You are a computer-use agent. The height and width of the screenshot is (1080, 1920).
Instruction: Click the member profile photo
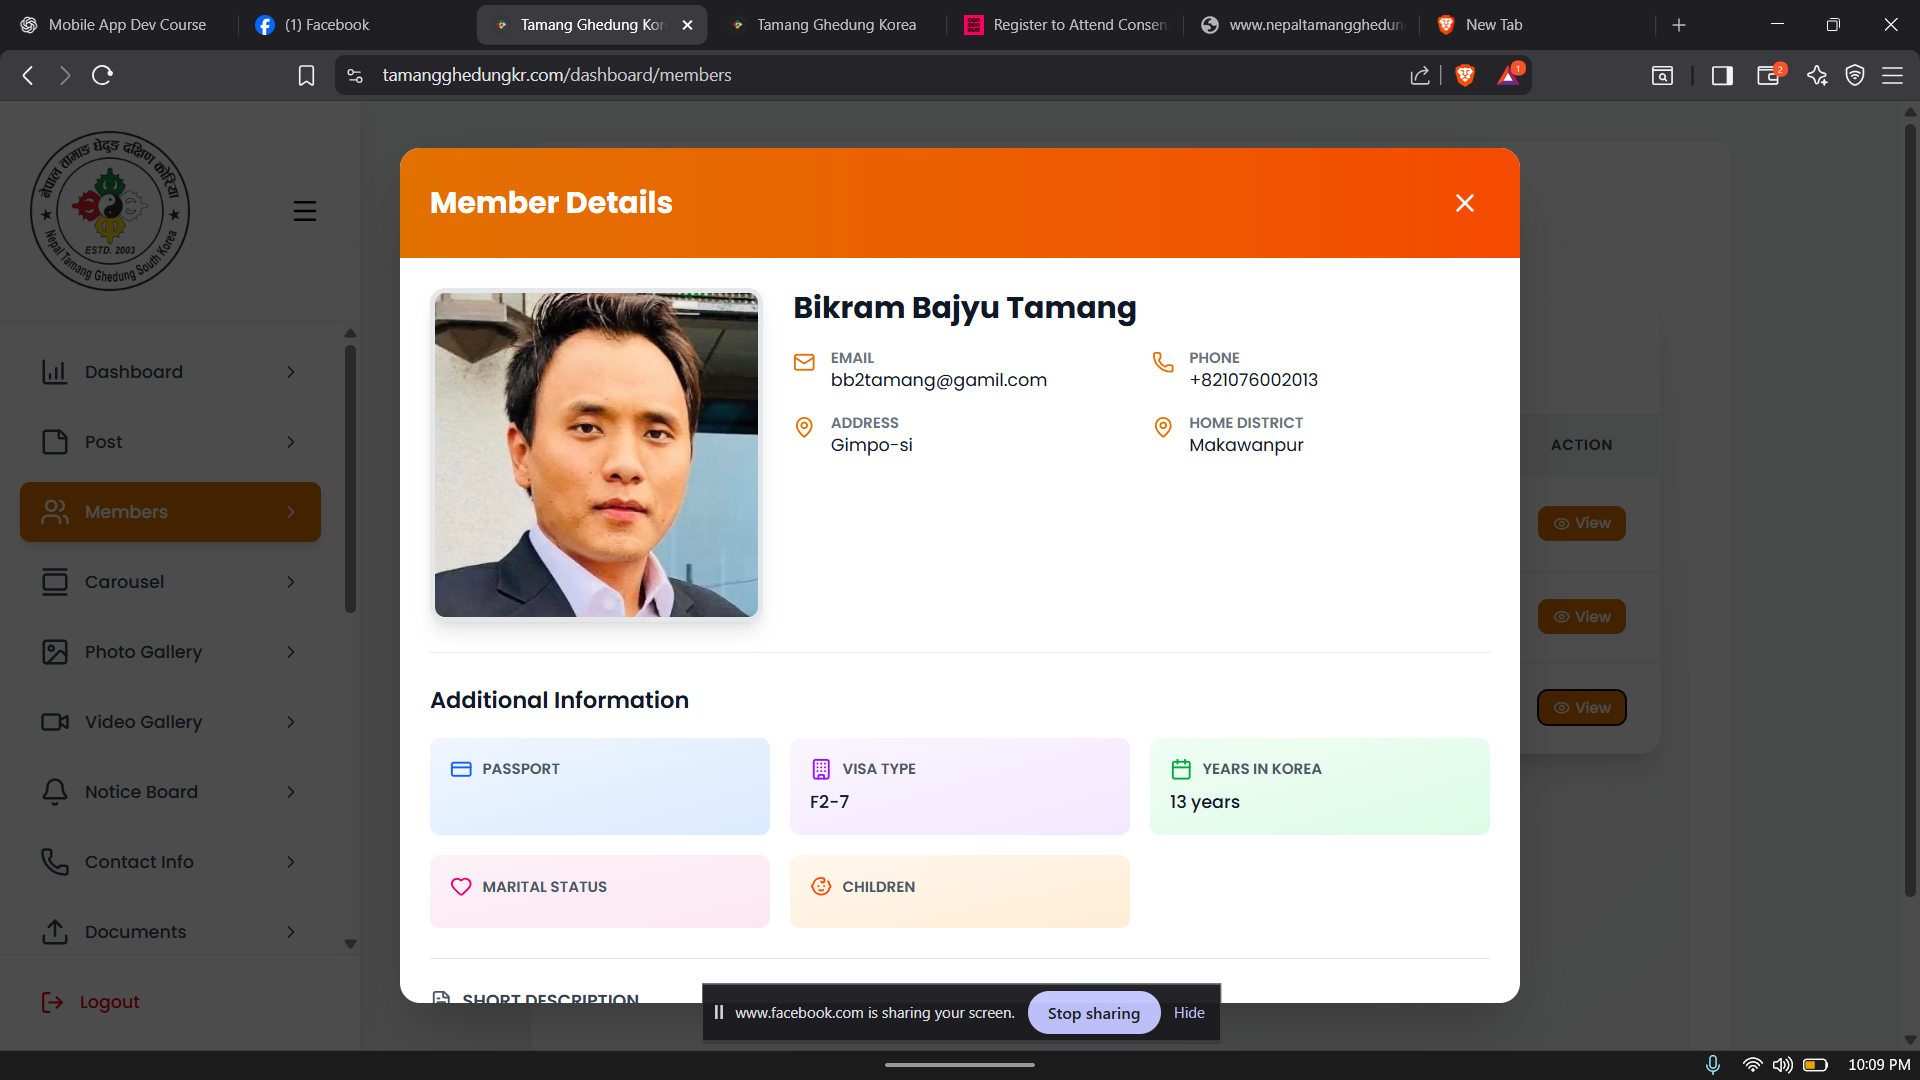(596, 454)
